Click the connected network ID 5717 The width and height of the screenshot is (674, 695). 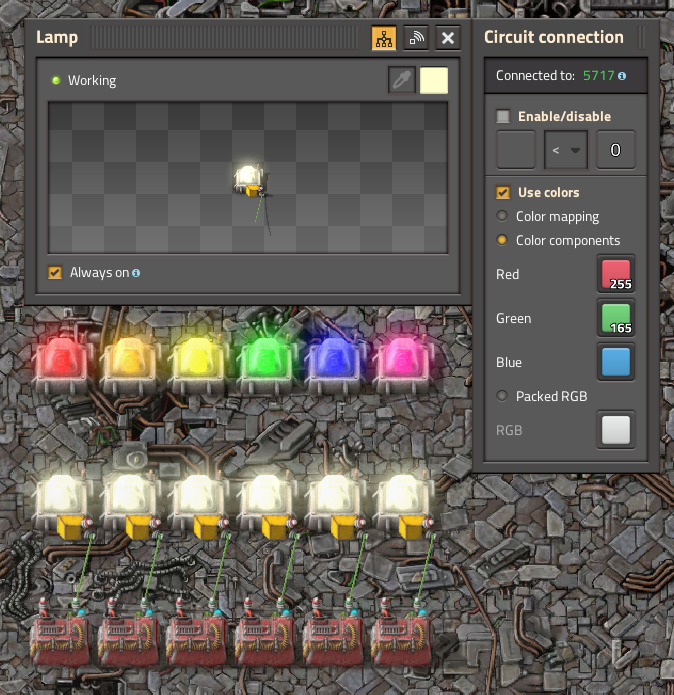point(599,76)
